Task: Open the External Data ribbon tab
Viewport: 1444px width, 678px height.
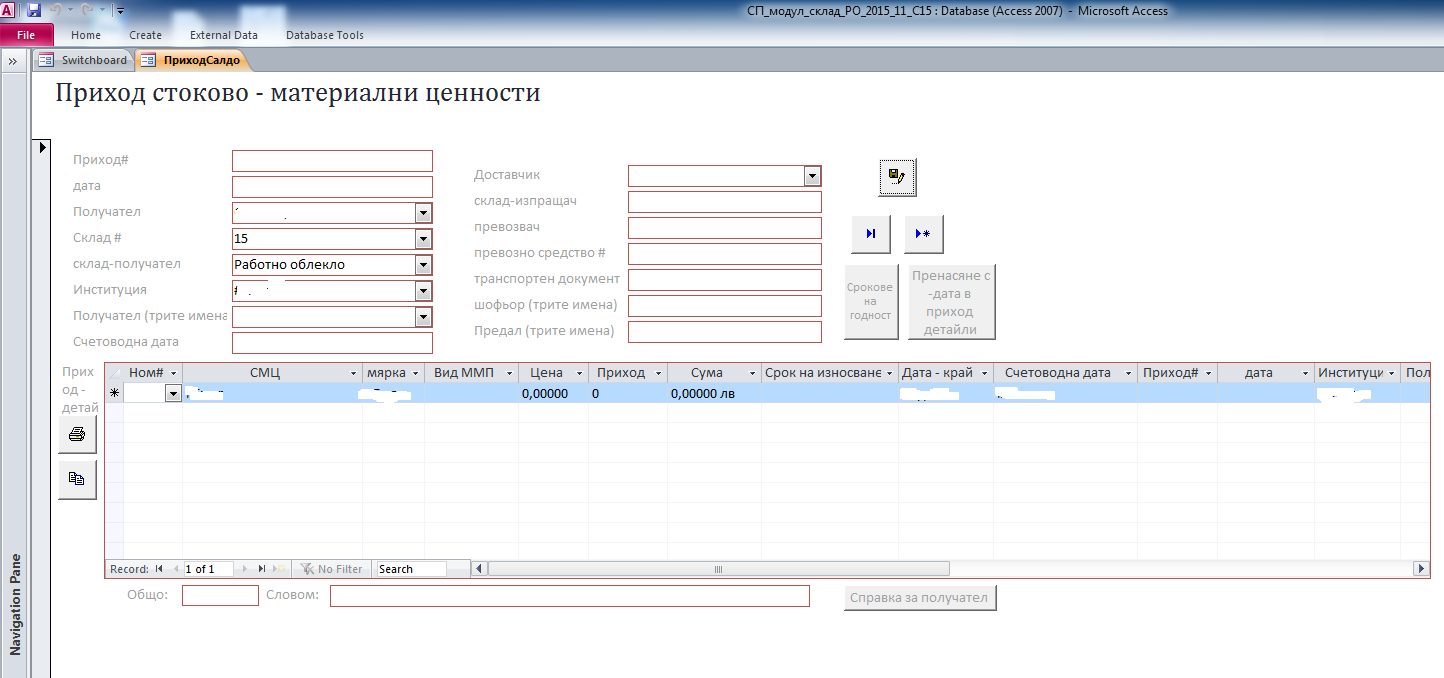Action: click(223, 35)
